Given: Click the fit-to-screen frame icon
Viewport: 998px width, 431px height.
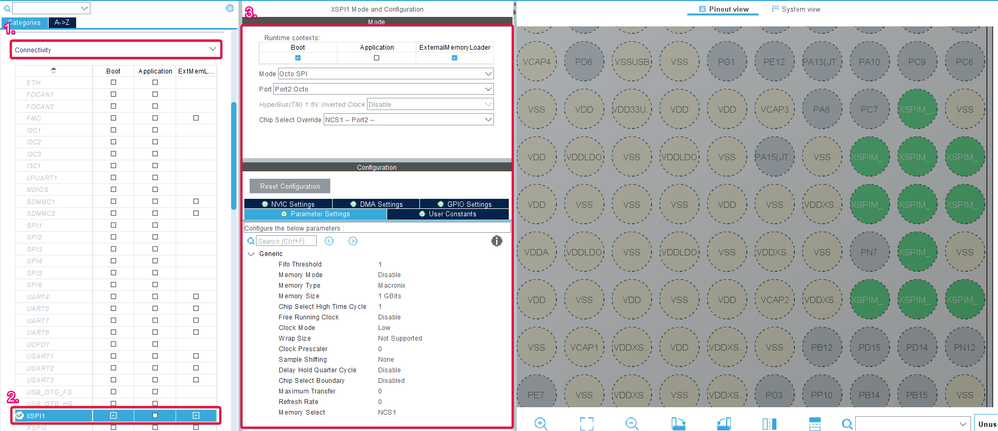Looking at the screenshot, I should [x=586, y=424].
